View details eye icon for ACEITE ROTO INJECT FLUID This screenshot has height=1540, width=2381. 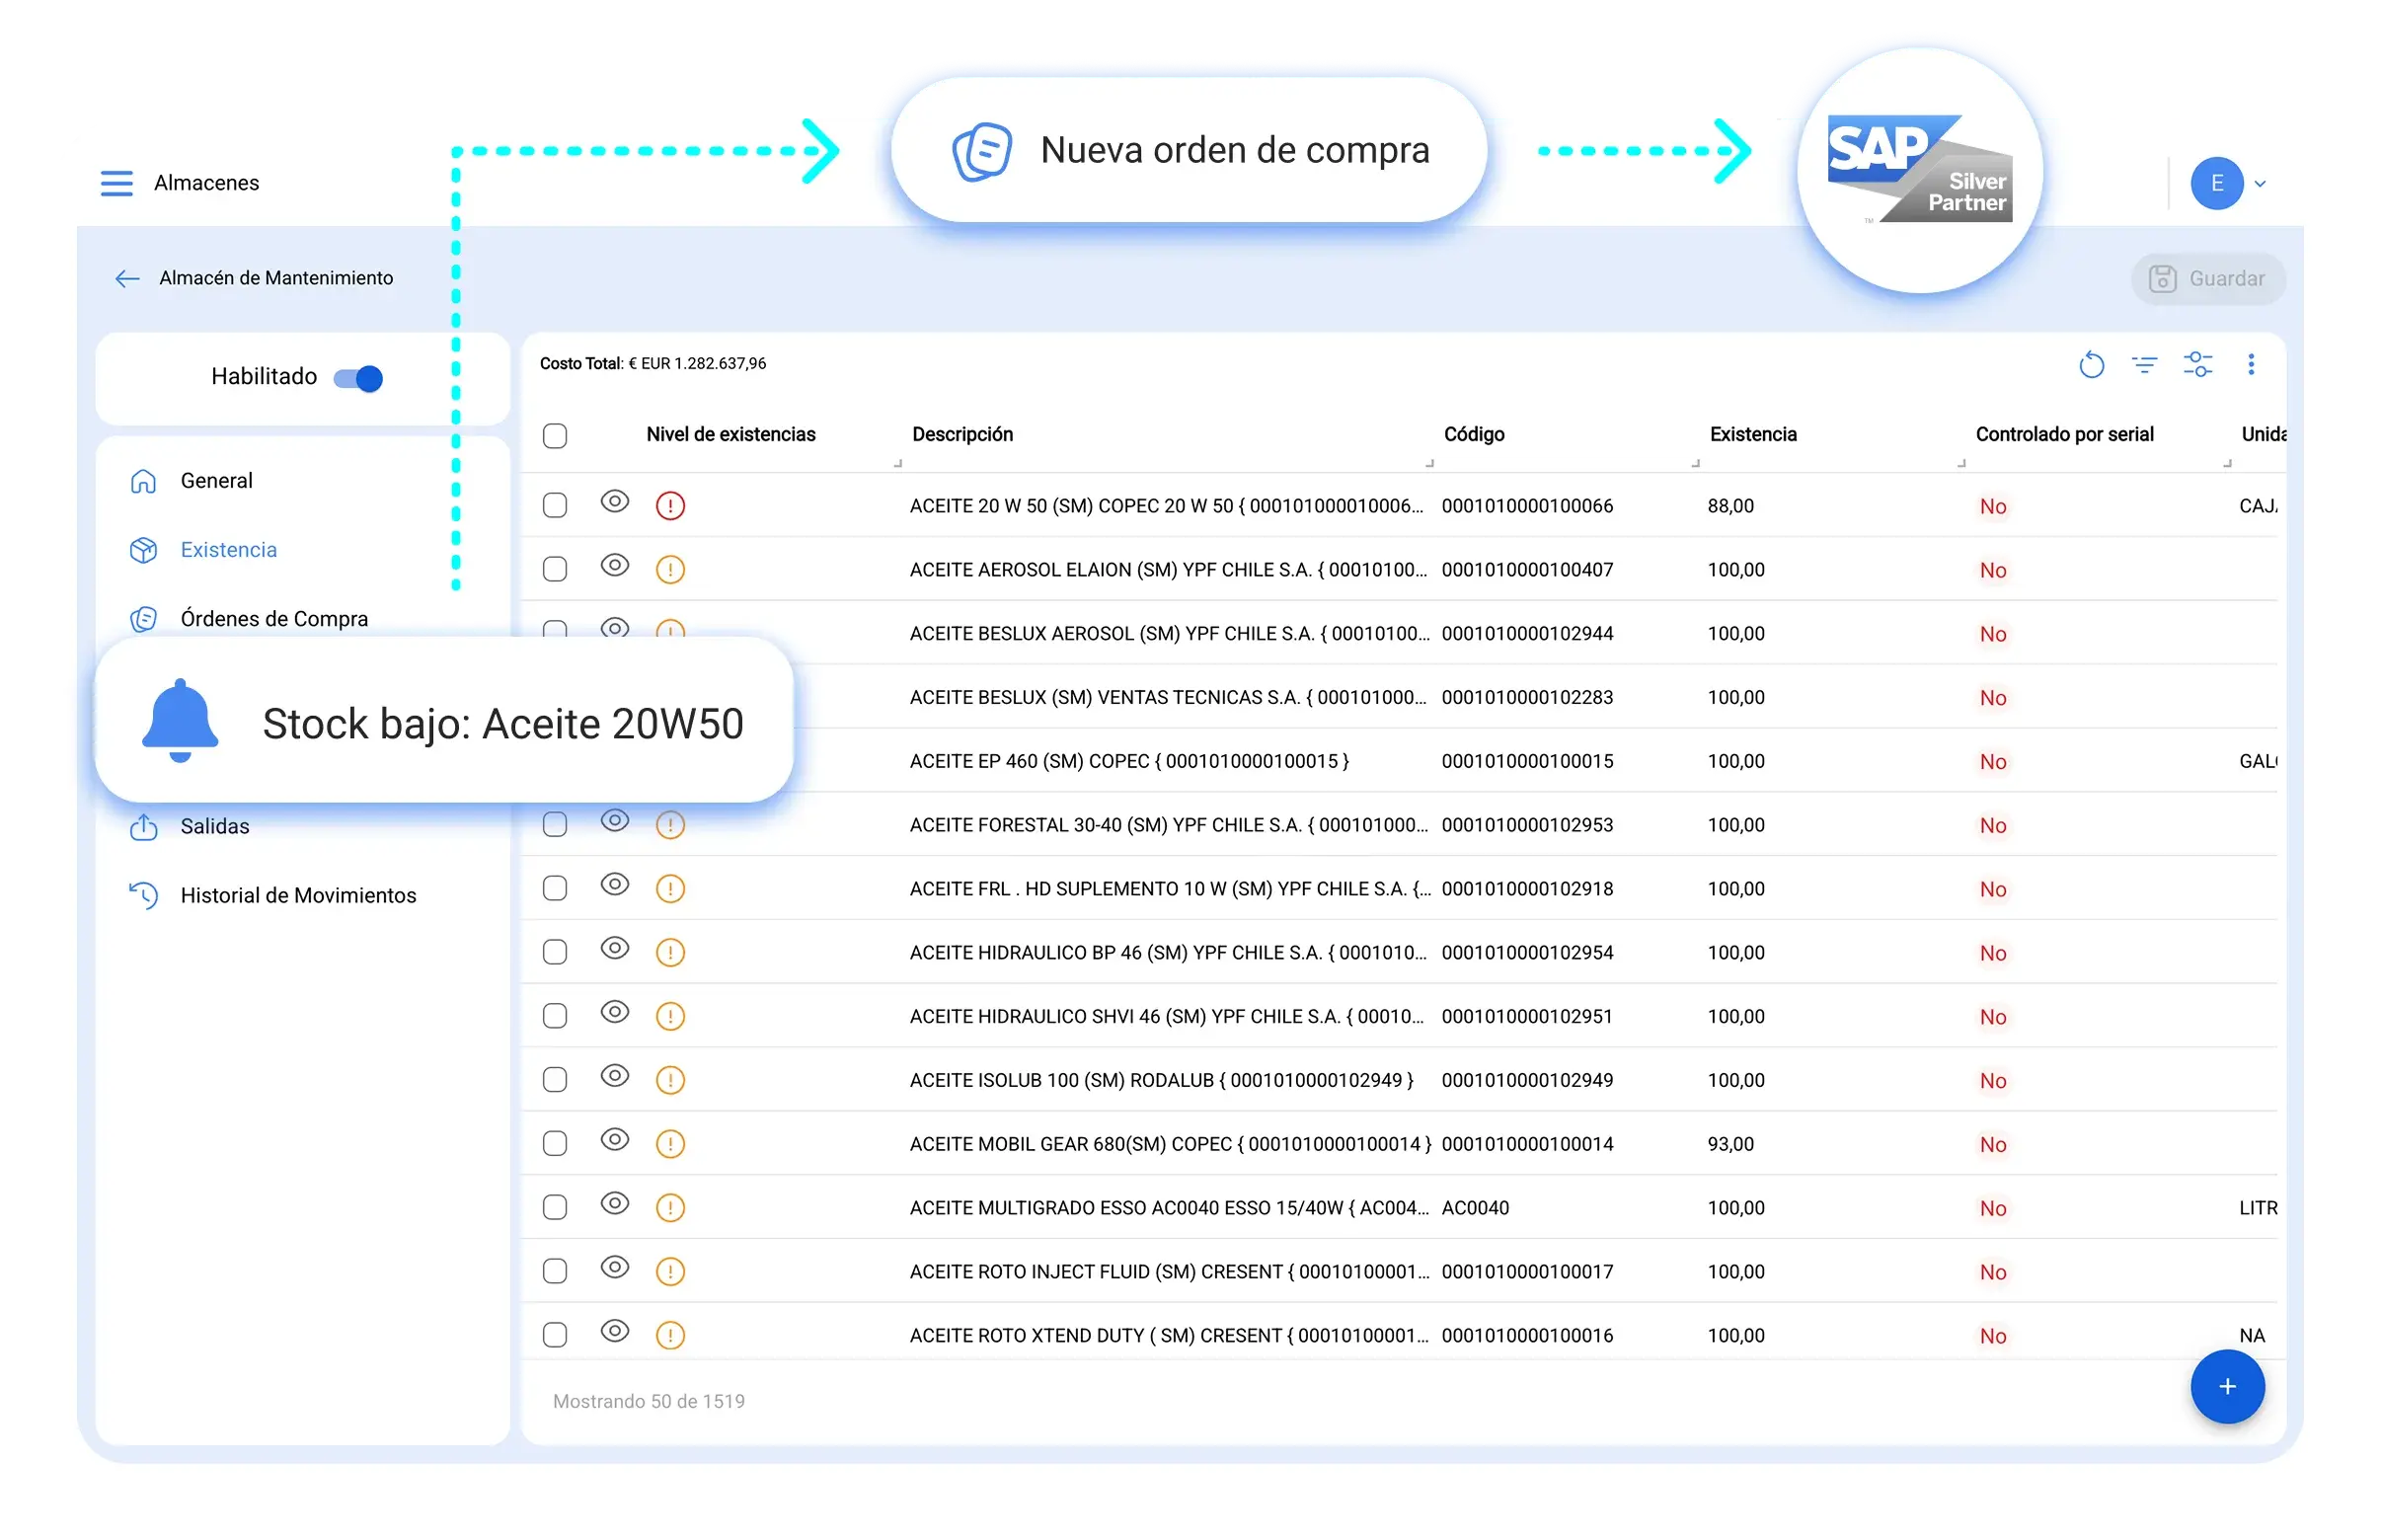click(614, 1267)
